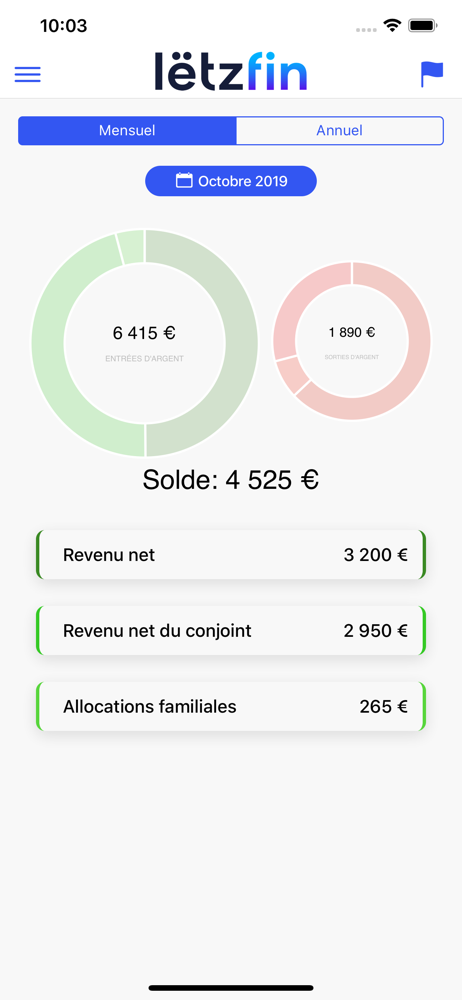Tap the small light green donut segment
462x1000 pixels.
point(131,247)
